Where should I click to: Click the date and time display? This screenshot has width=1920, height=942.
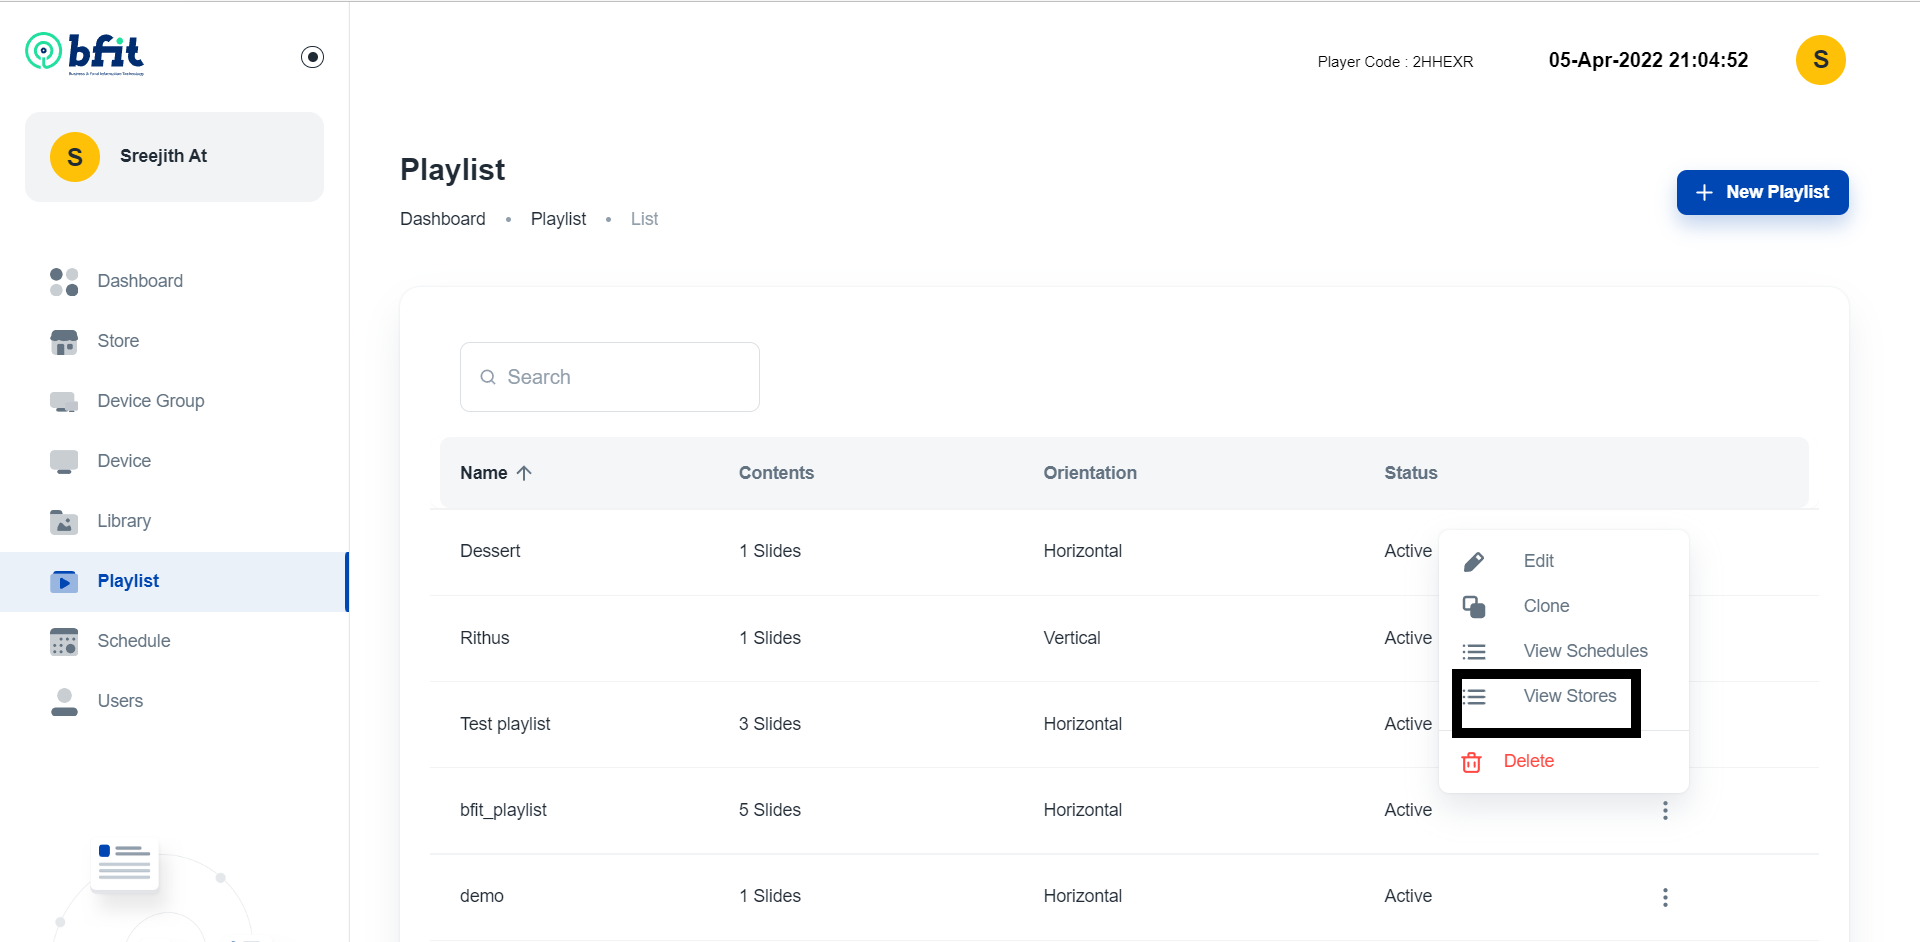(1648, 60)
